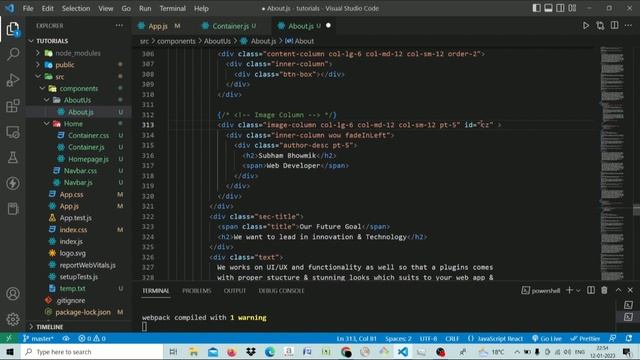
Task: Click Windows taskbar search box
Action: (x=92, y=351)
